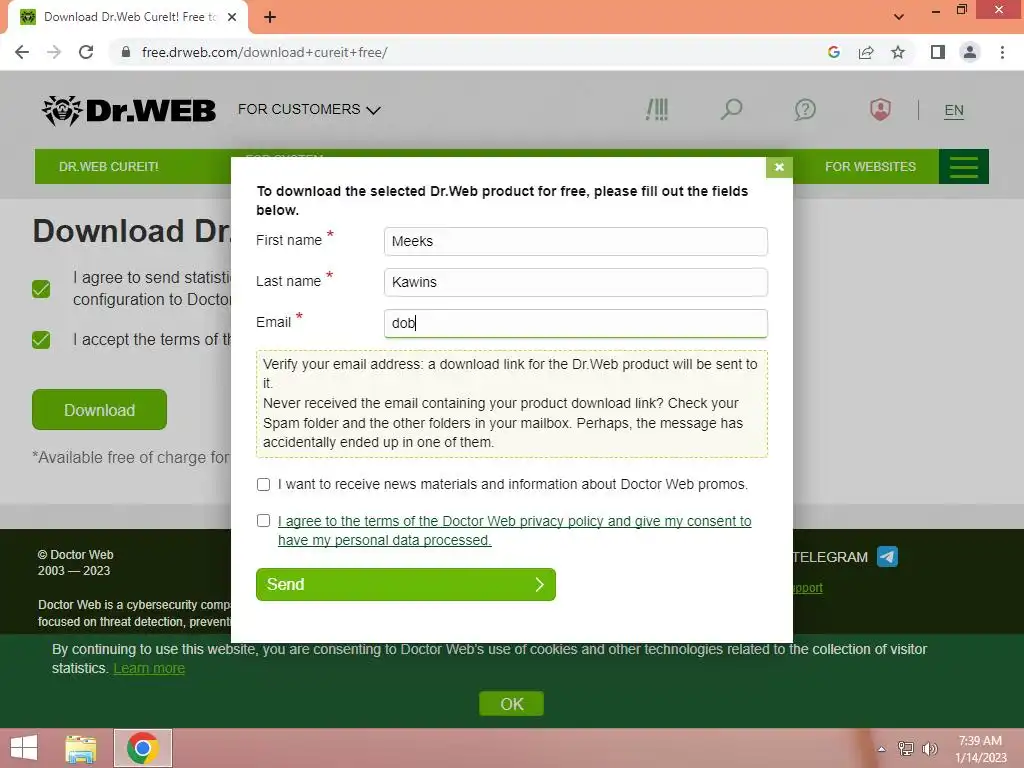Open File Explorer from taskbar

click(x=81, y=748)
